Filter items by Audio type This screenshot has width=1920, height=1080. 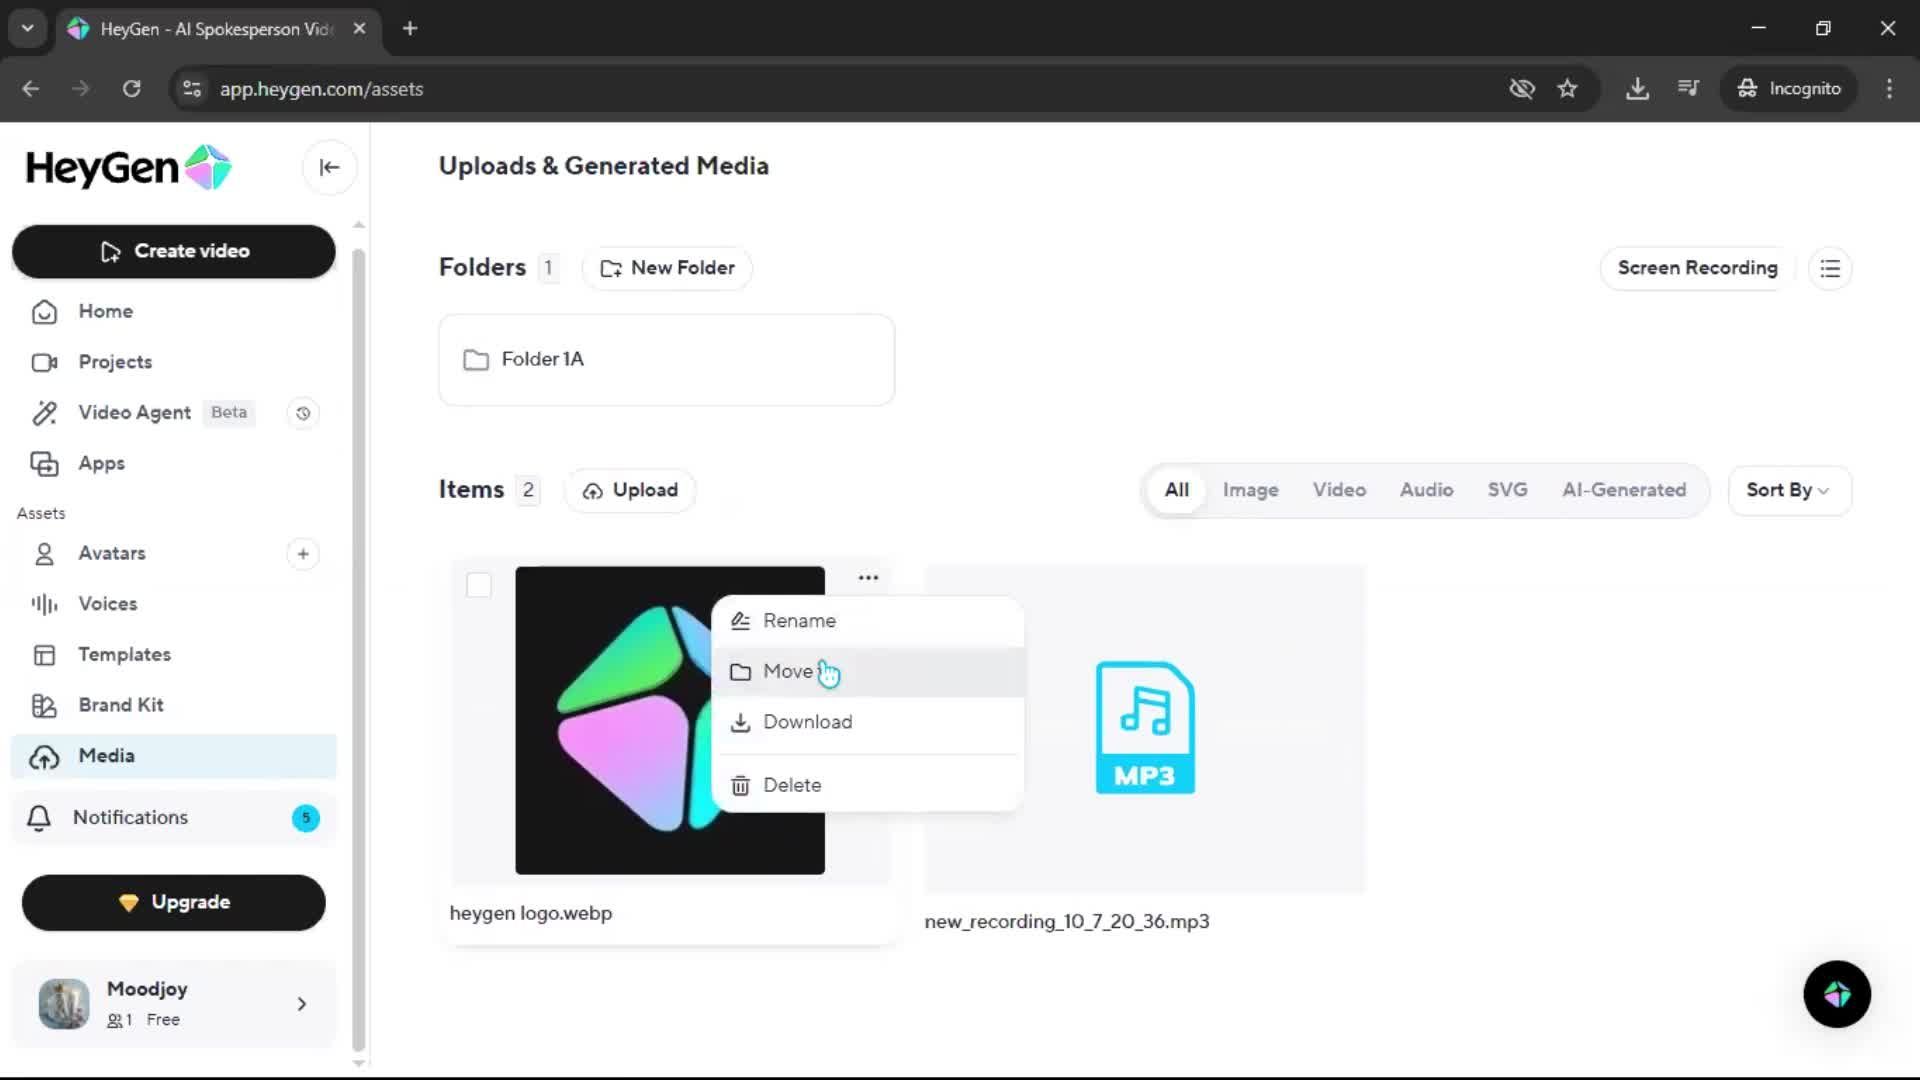pyautogui.click(x=1426, y=490)
